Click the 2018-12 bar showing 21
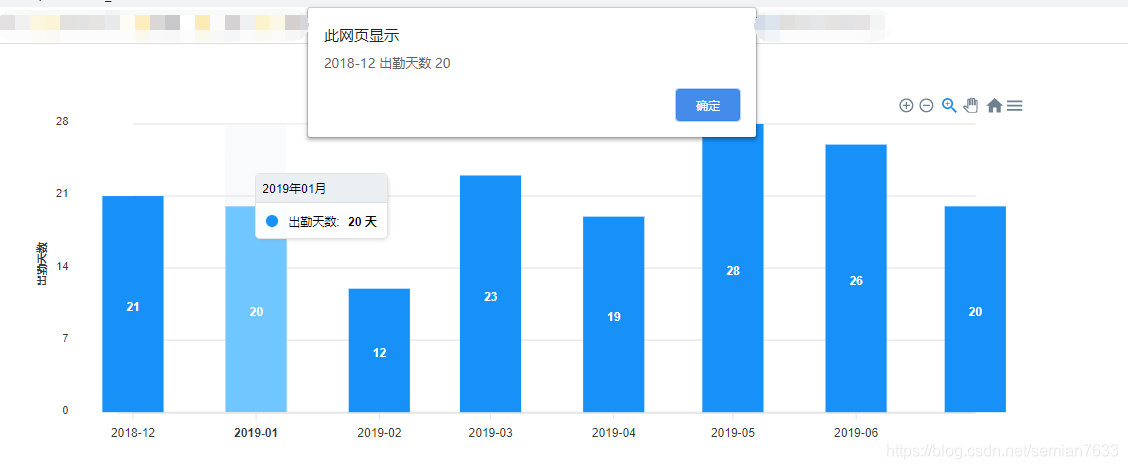 (133, 304)
